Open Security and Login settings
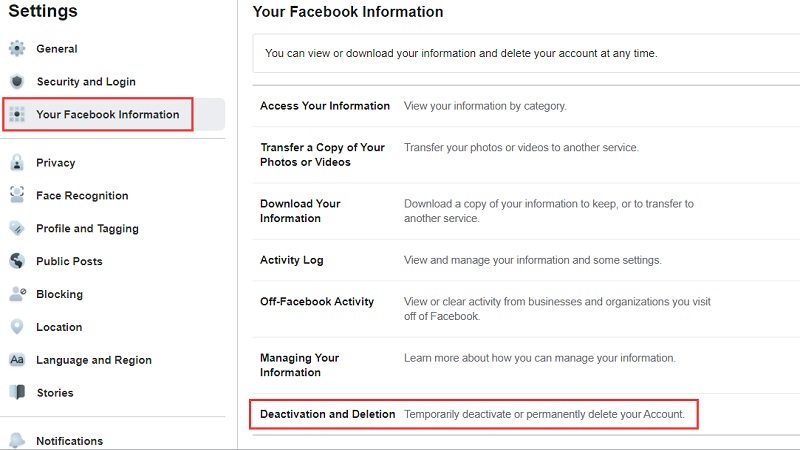The width and height of the screenshot is (800, 450). (x=86, y=82)
